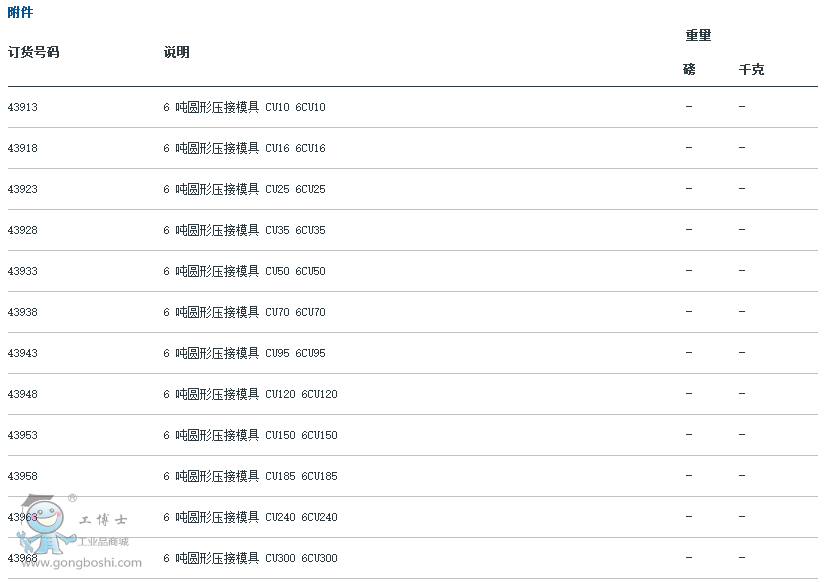Click order number 43923

coord(23,189)
